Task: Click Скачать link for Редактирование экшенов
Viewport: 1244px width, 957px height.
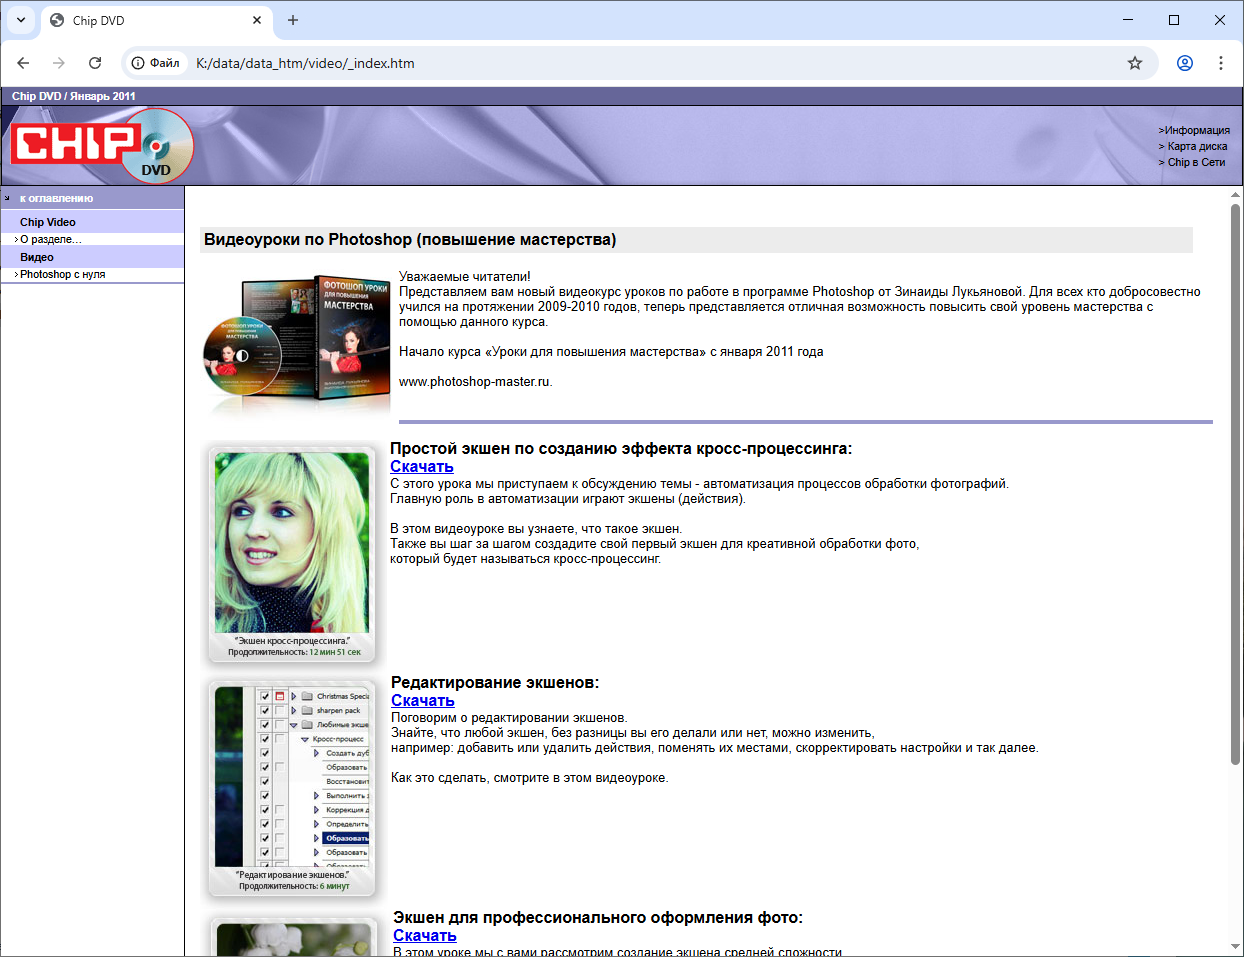Action: (x=423, y=700)
